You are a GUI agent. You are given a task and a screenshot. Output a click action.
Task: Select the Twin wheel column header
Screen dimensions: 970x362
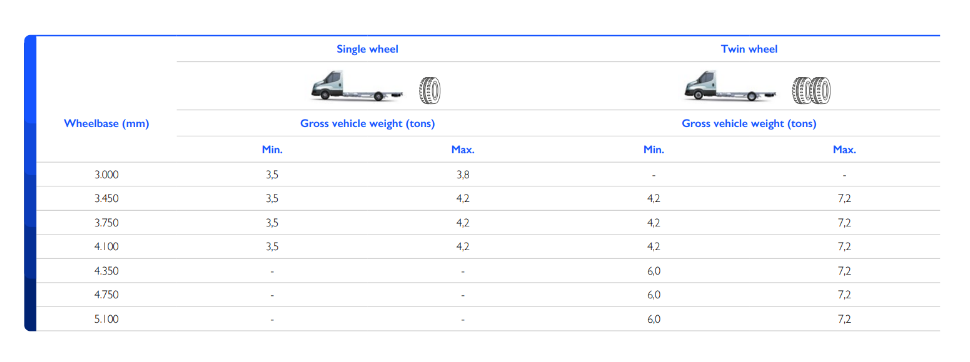pyautogui.click(x=749, y=49)
